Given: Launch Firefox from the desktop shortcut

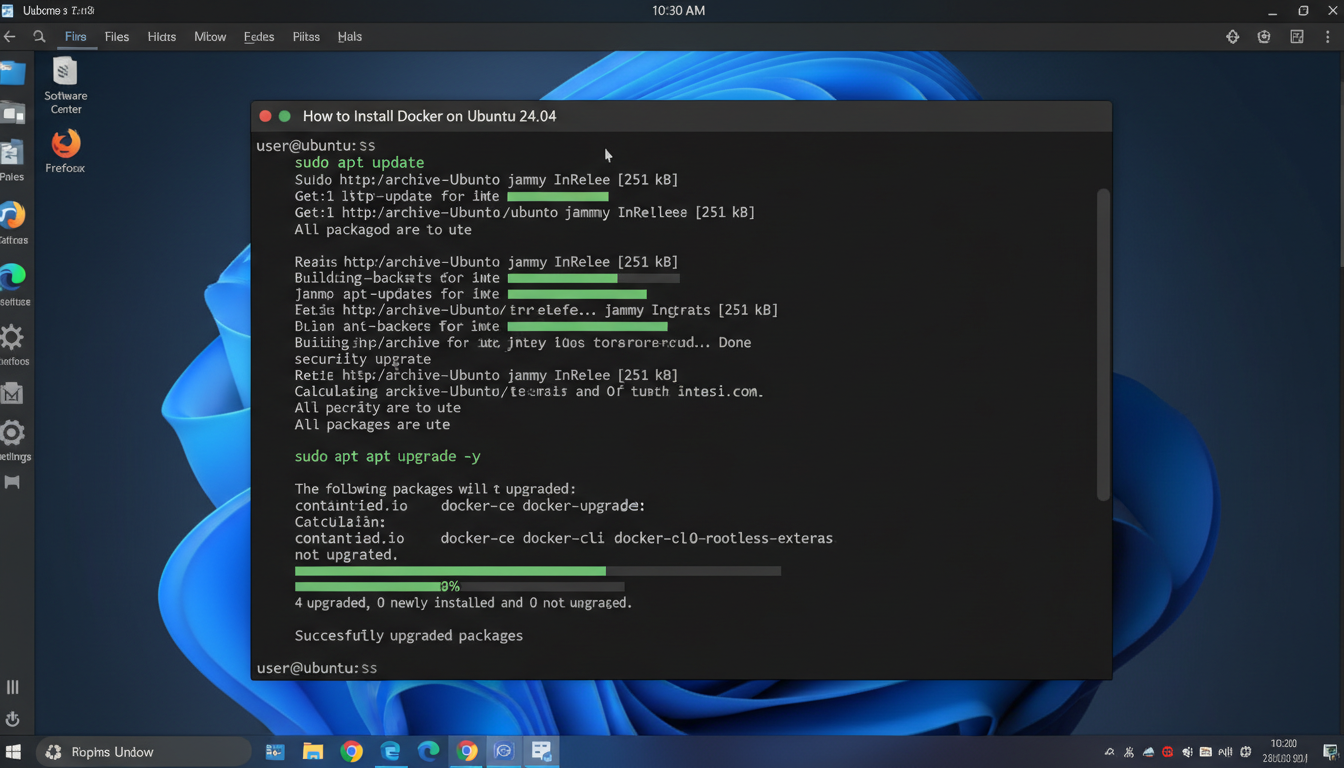Looking at the screenshot, I should pos(65,152).
